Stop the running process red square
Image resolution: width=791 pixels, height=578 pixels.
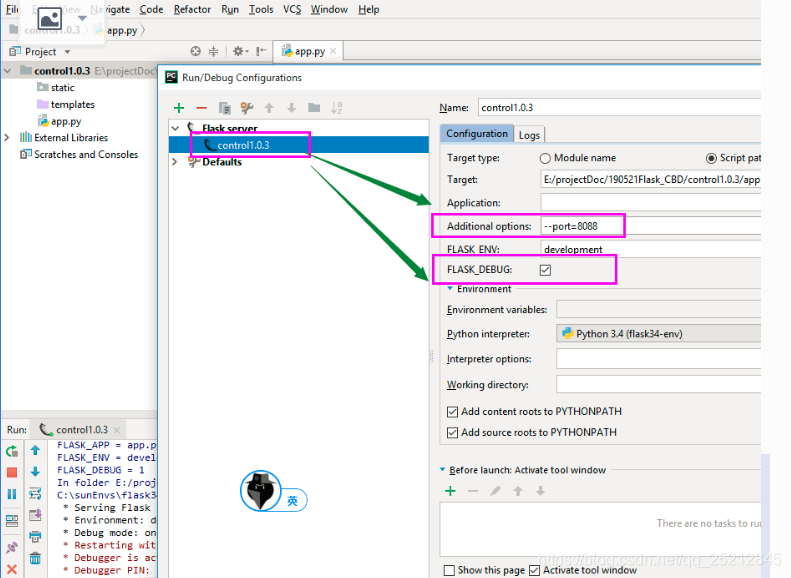coord(12,473)
